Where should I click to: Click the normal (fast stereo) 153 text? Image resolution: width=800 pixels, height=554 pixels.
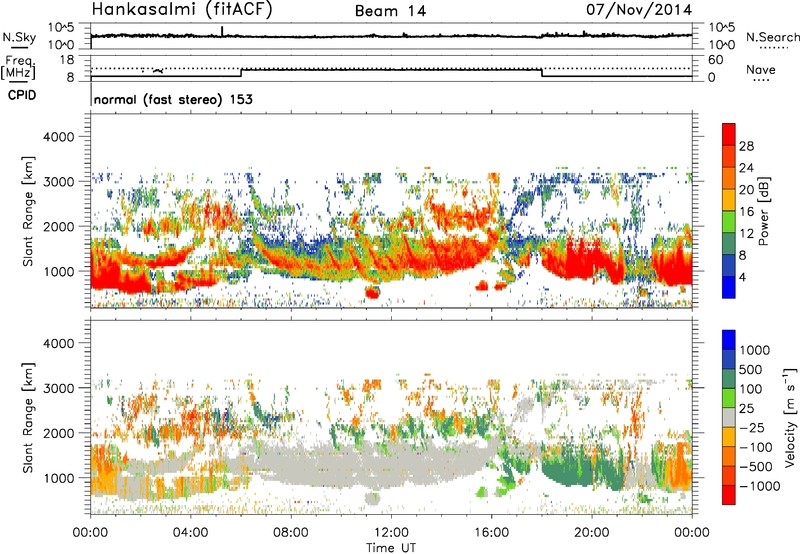[173, 99]
